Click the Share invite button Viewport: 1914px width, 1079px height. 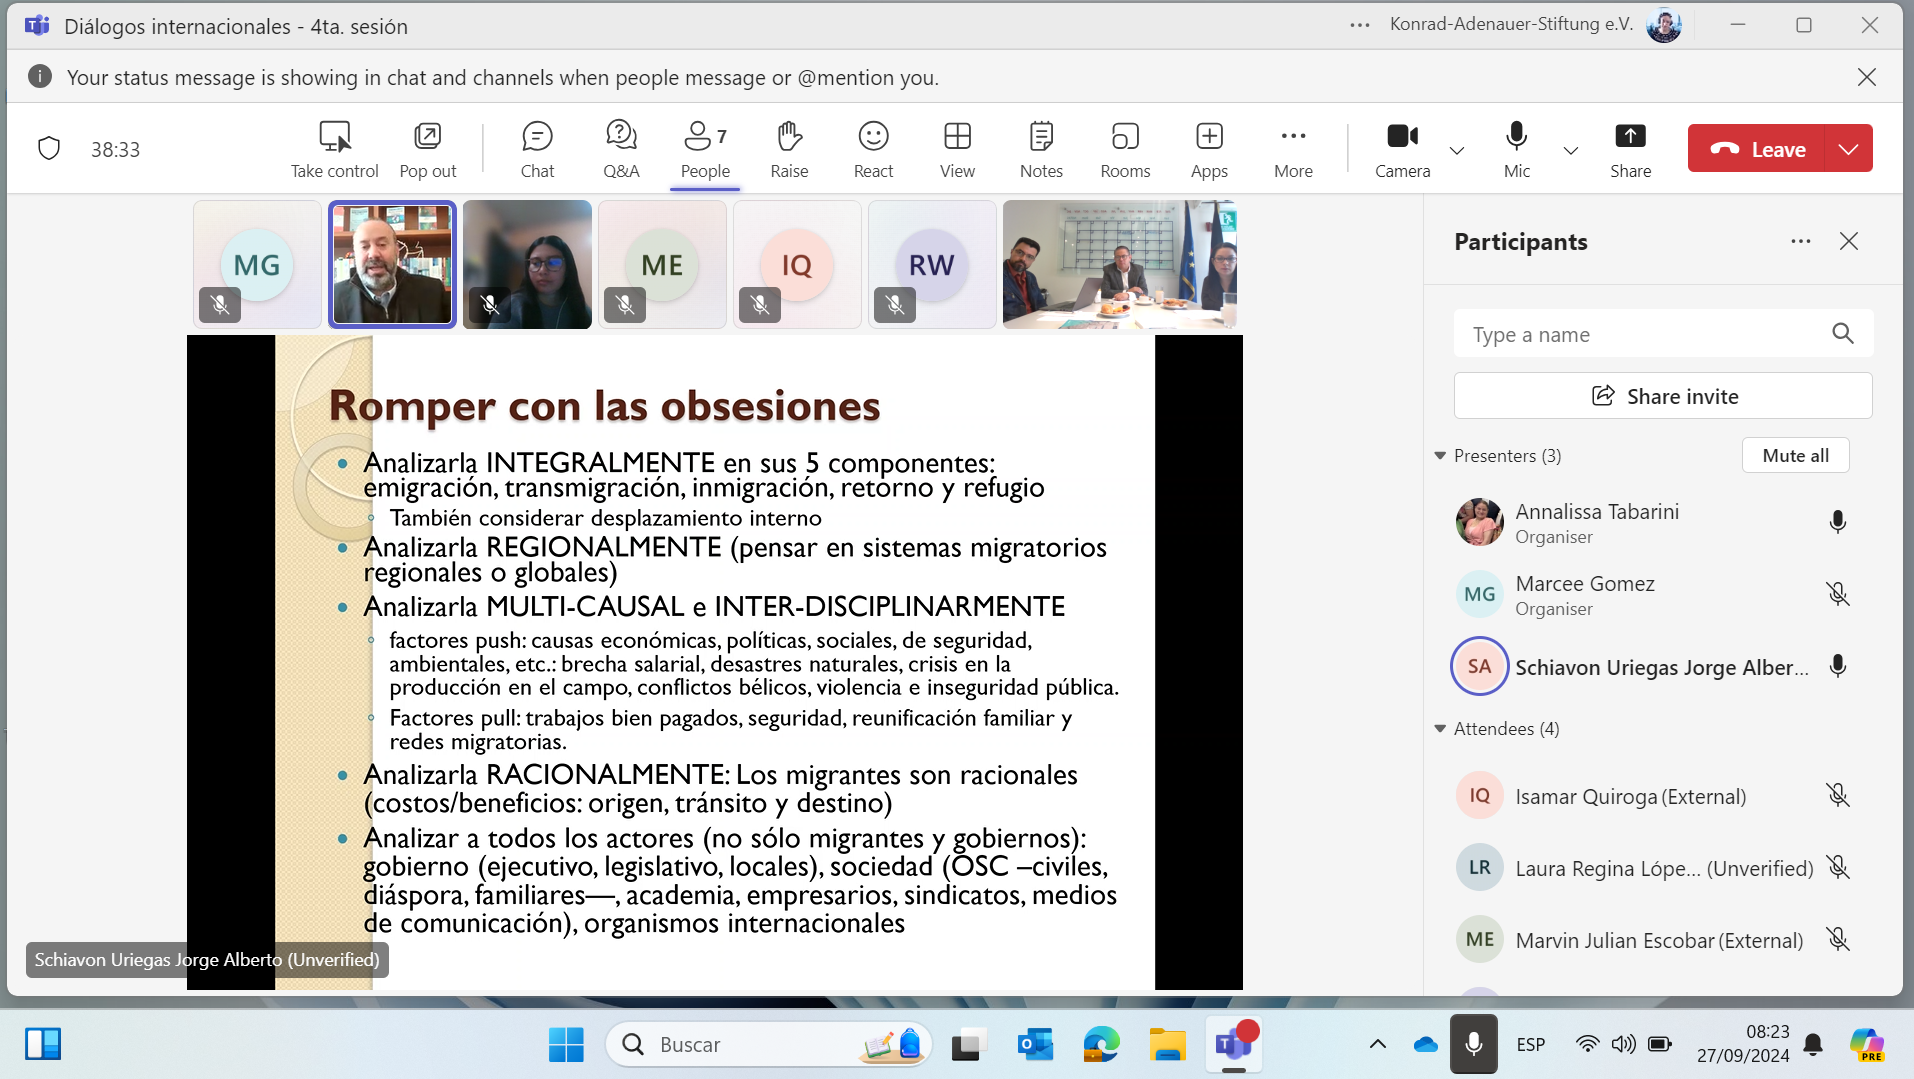(1663, 396)
